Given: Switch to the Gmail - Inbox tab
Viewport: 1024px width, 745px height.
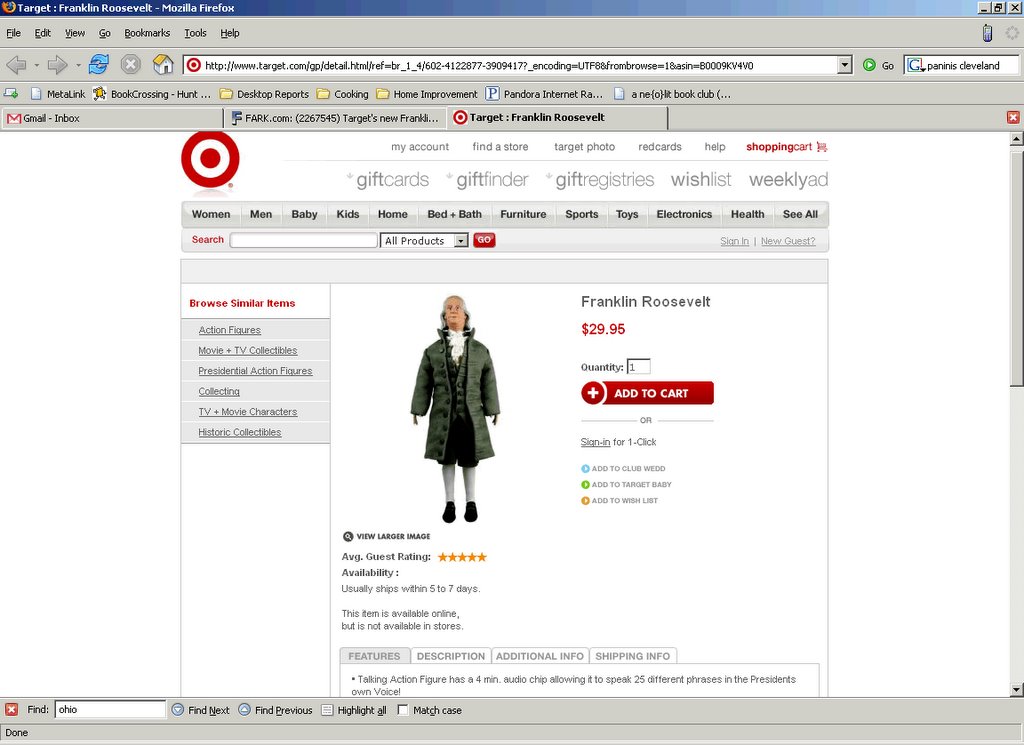Looking at the screenshot, I should coord(112,118).
